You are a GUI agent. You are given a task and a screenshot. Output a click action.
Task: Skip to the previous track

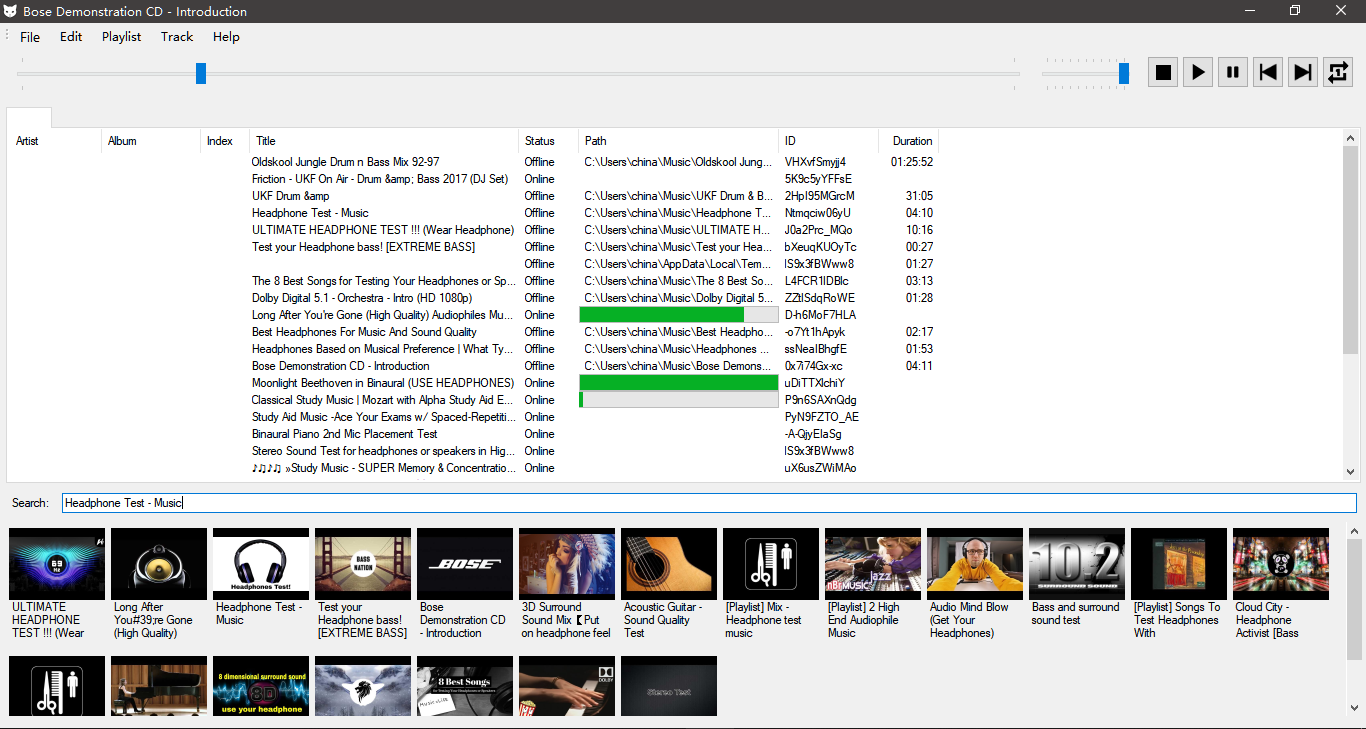click(x=1268, y=72)
